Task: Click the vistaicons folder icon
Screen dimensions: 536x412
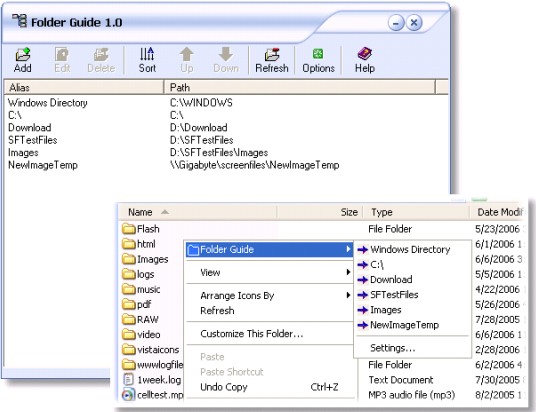Action: tap(129, 349)
